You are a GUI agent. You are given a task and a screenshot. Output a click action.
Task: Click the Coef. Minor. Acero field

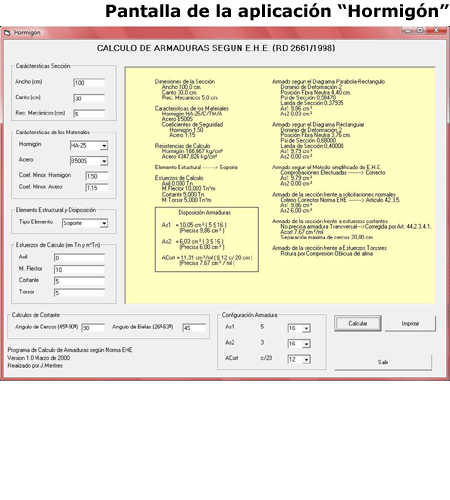click(97, 188)
